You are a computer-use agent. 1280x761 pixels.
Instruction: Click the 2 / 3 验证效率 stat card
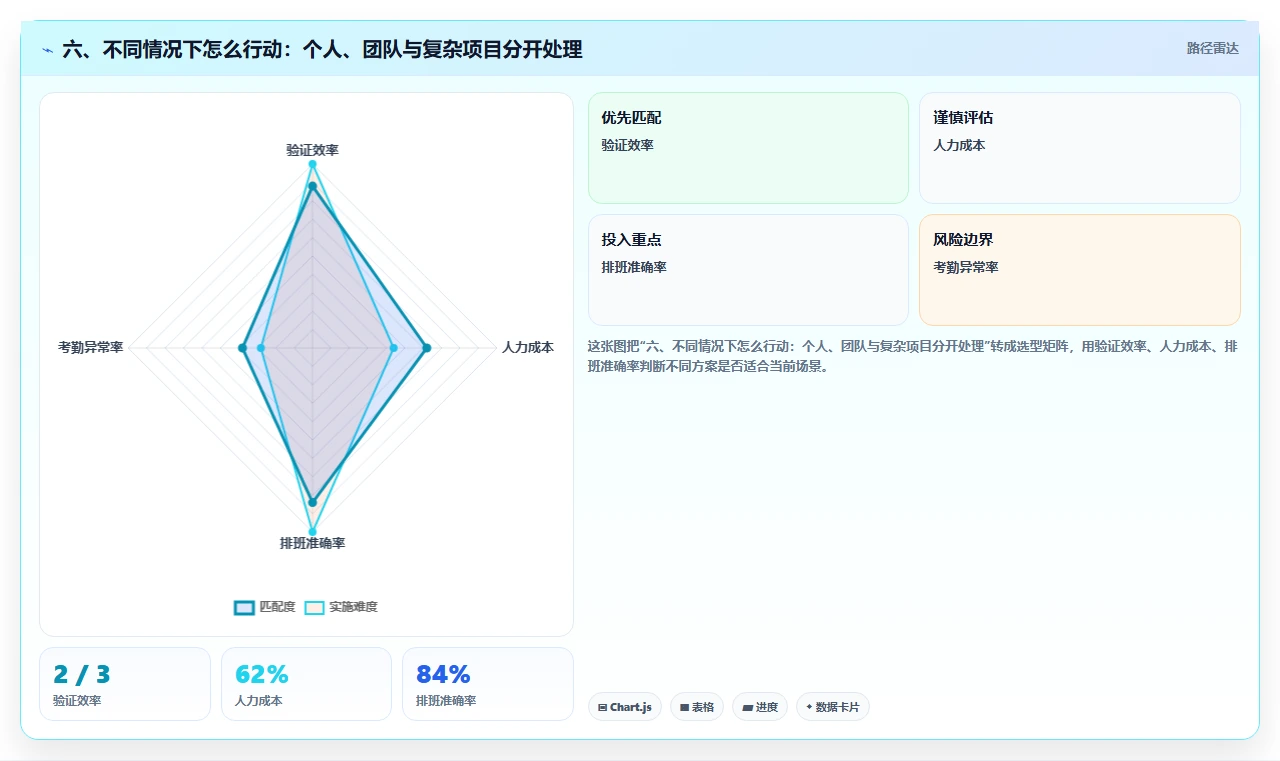point(125,684)
